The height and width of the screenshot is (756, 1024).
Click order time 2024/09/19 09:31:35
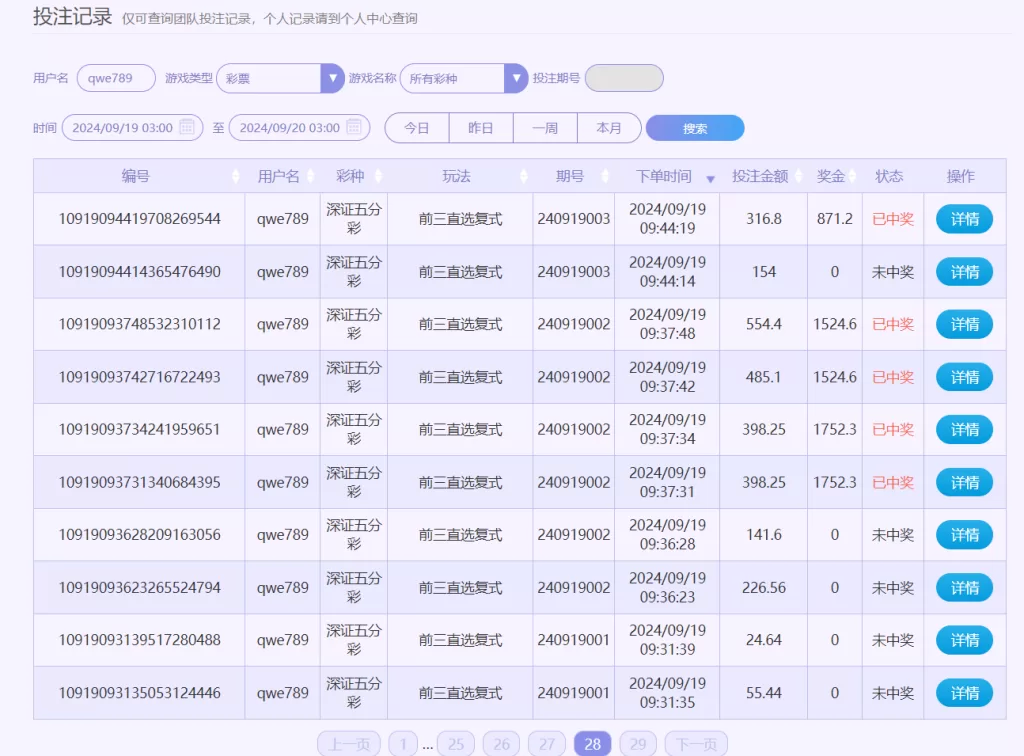click(x=667, y=693)
